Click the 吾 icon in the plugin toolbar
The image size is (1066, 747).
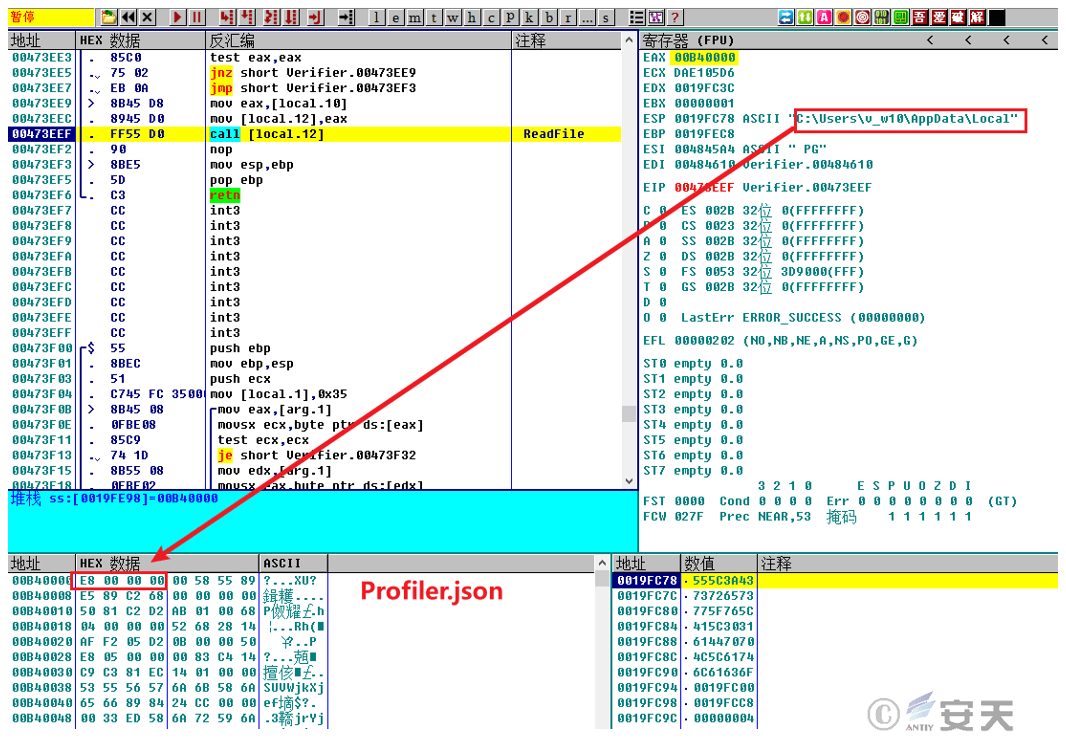click(919, 17)
